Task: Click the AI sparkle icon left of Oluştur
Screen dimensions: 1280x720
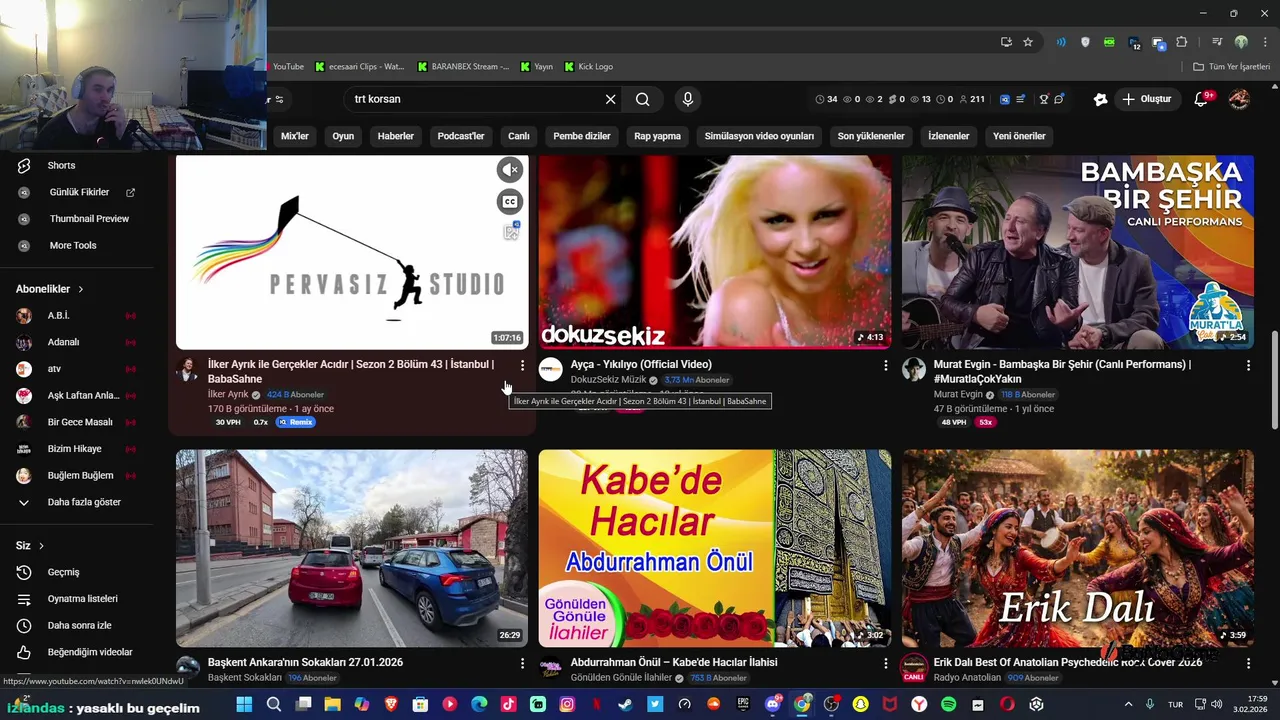Action: coord(1100,99)
